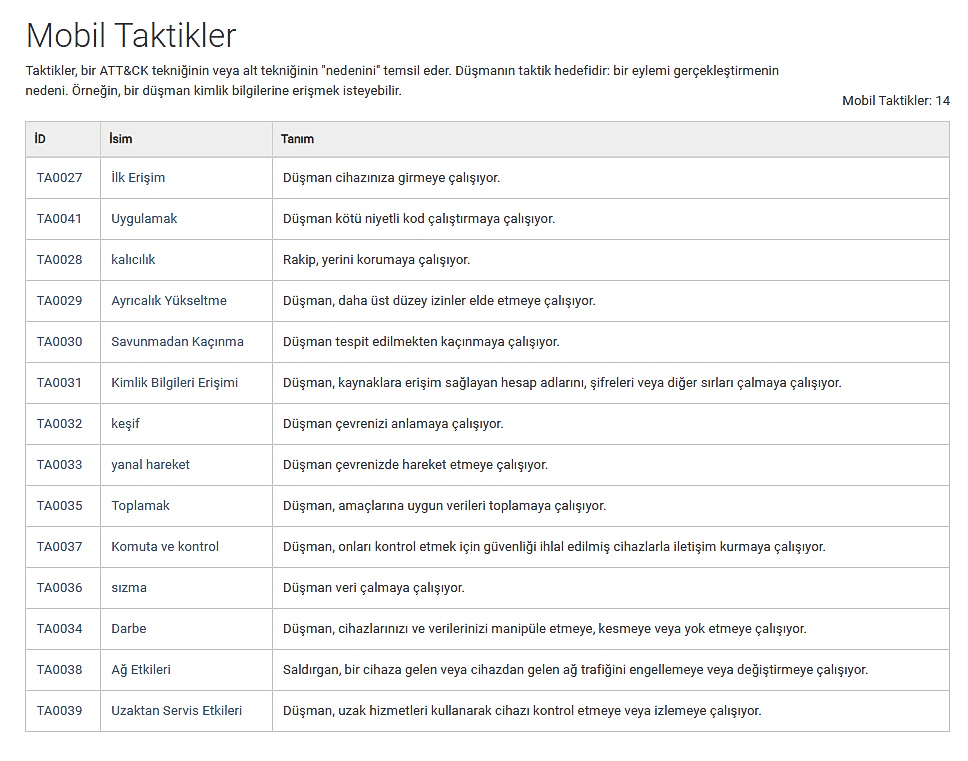
Task: Open Uzaktan Servis Etkileri link
Action: click(176, 711)
